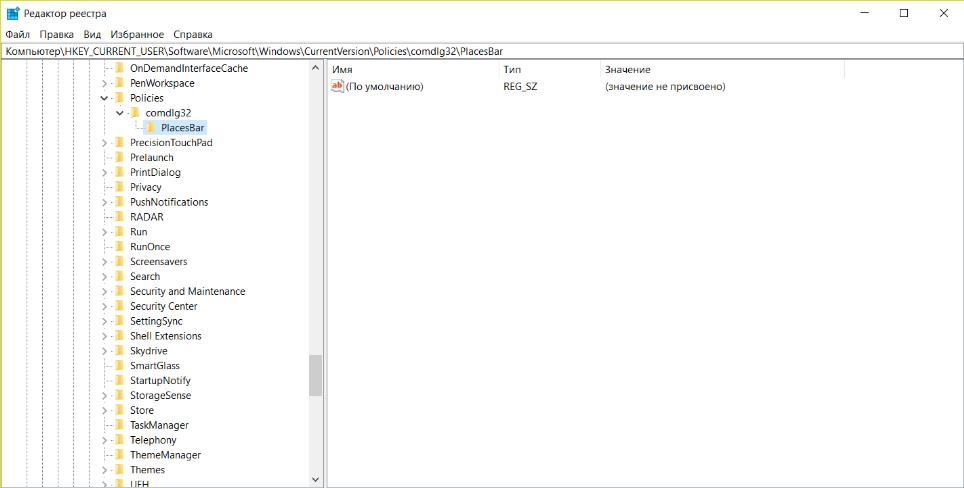Select the Shell Extensions key

click(165, 336)
